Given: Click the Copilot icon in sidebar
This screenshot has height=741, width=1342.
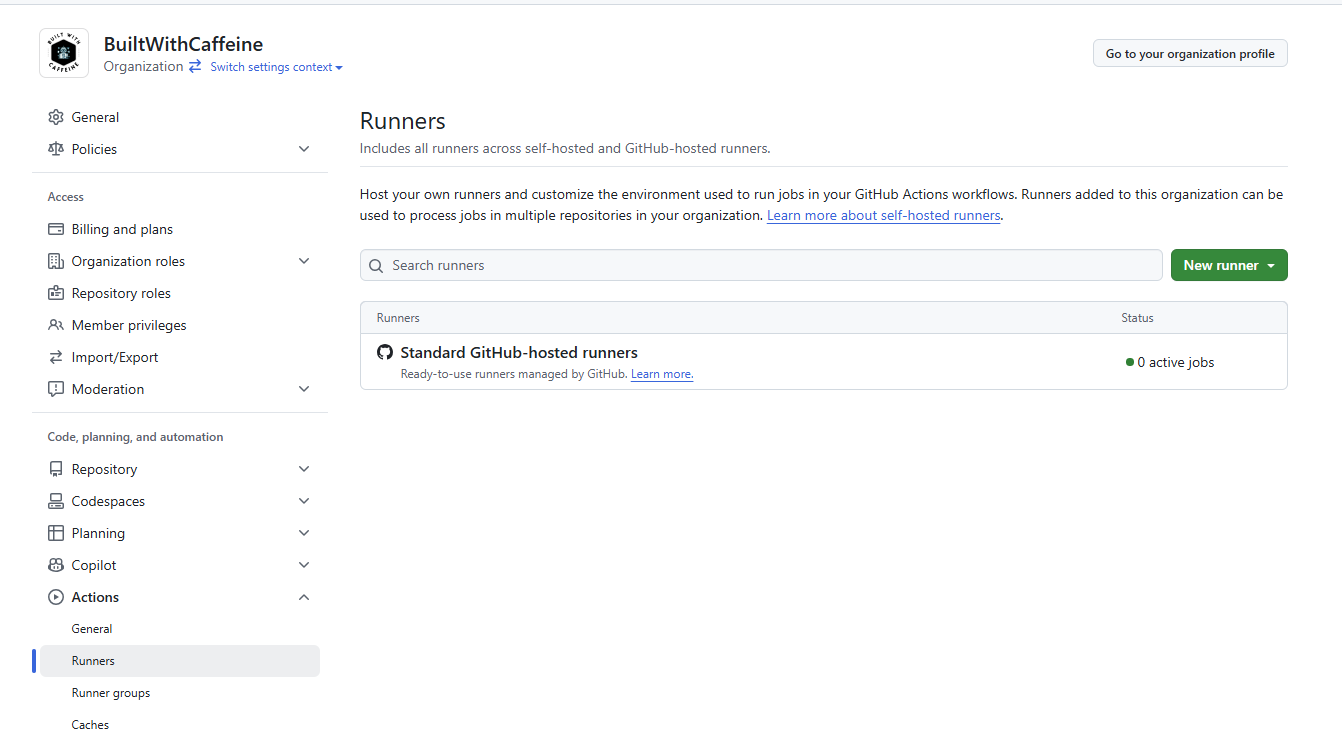Looking at the screenshot, I should point(56,565).
